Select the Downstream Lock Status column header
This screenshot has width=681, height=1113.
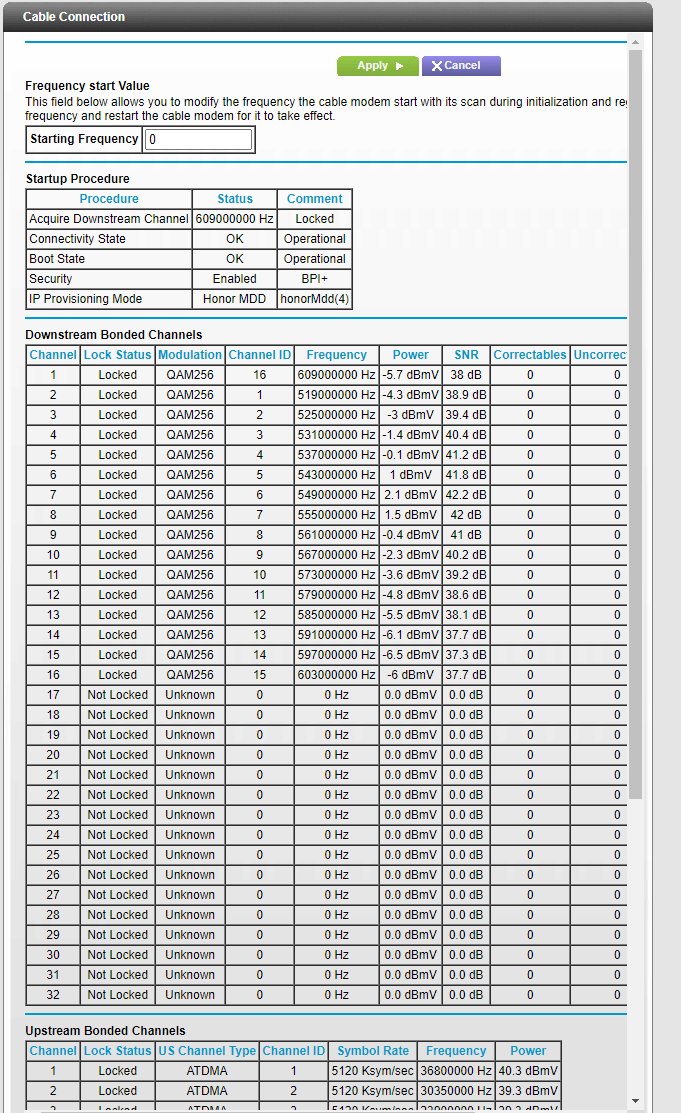117,355
